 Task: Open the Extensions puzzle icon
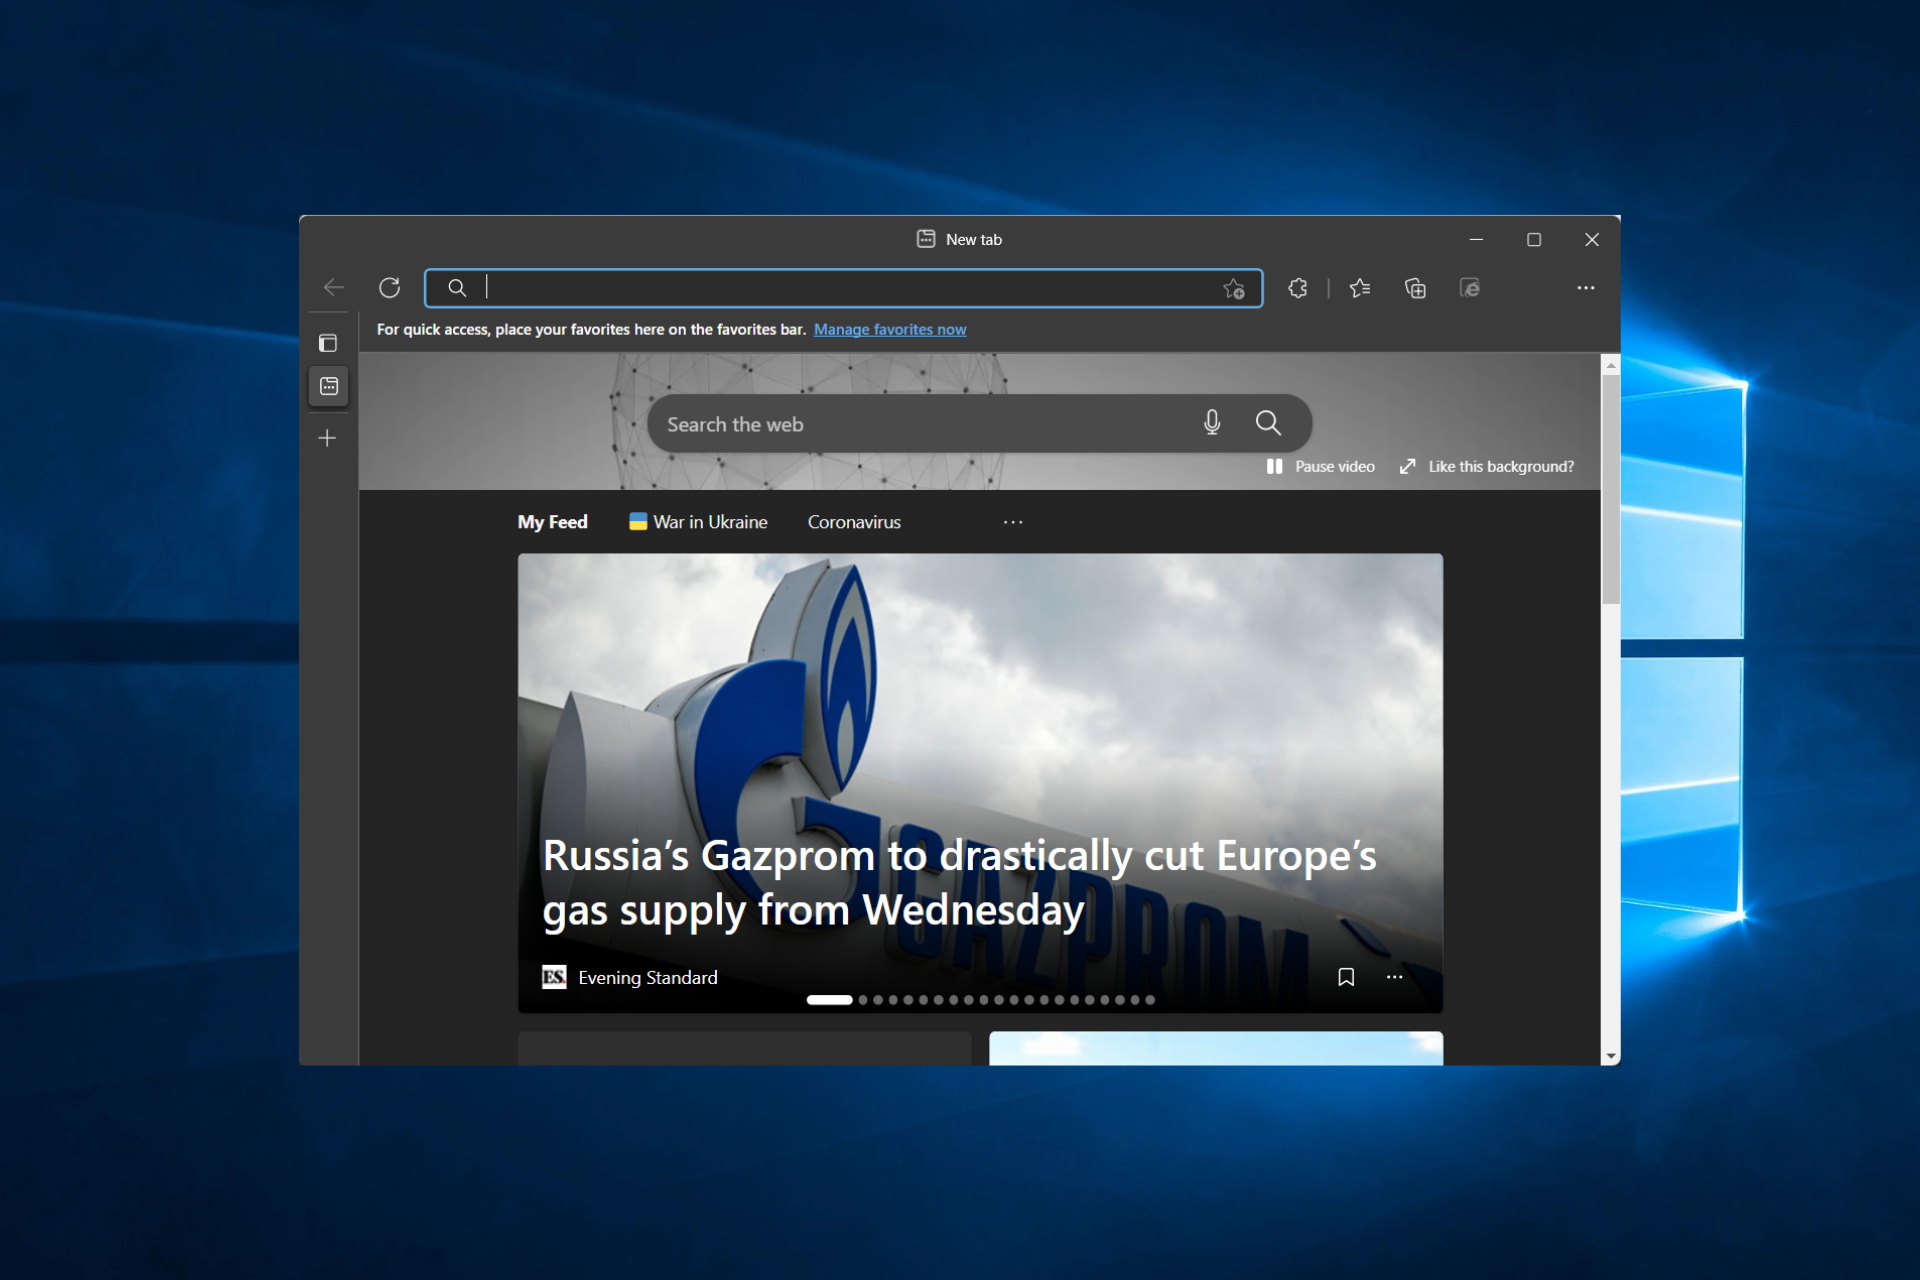pos(1298,288)
